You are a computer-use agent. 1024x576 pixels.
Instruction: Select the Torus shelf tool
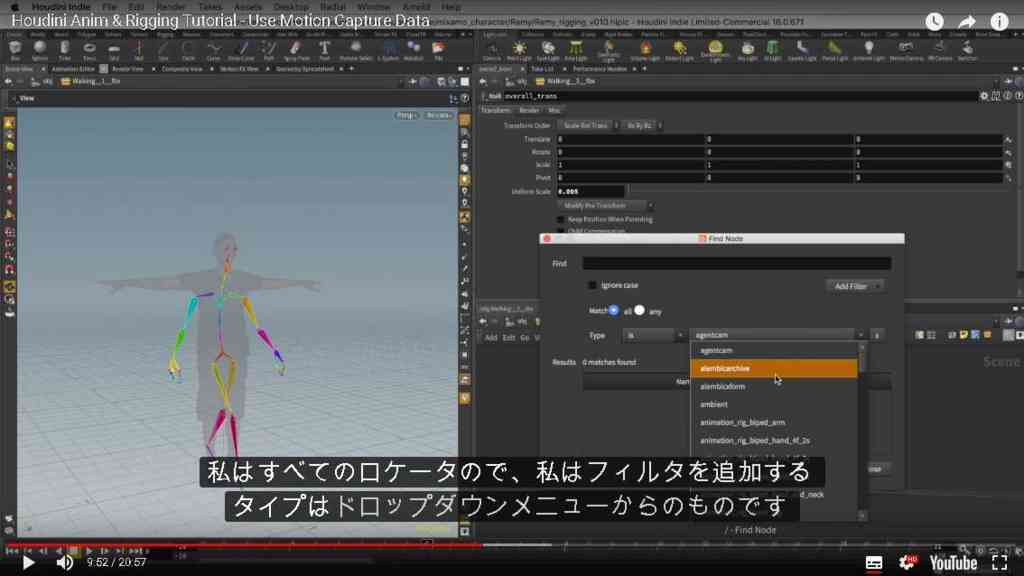tap(89, 50)
